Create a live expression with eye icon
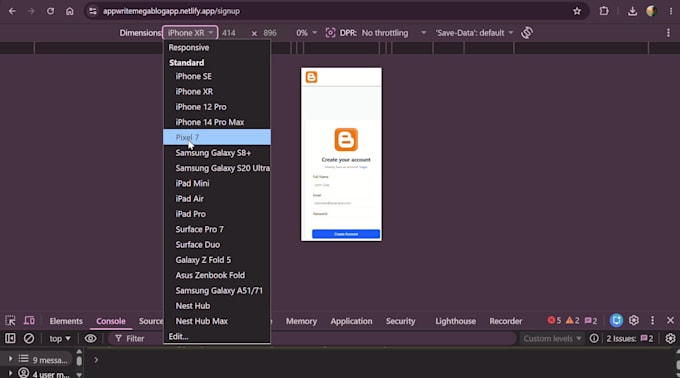The height and width of the screenshot is (378, 680). point(90,338)
